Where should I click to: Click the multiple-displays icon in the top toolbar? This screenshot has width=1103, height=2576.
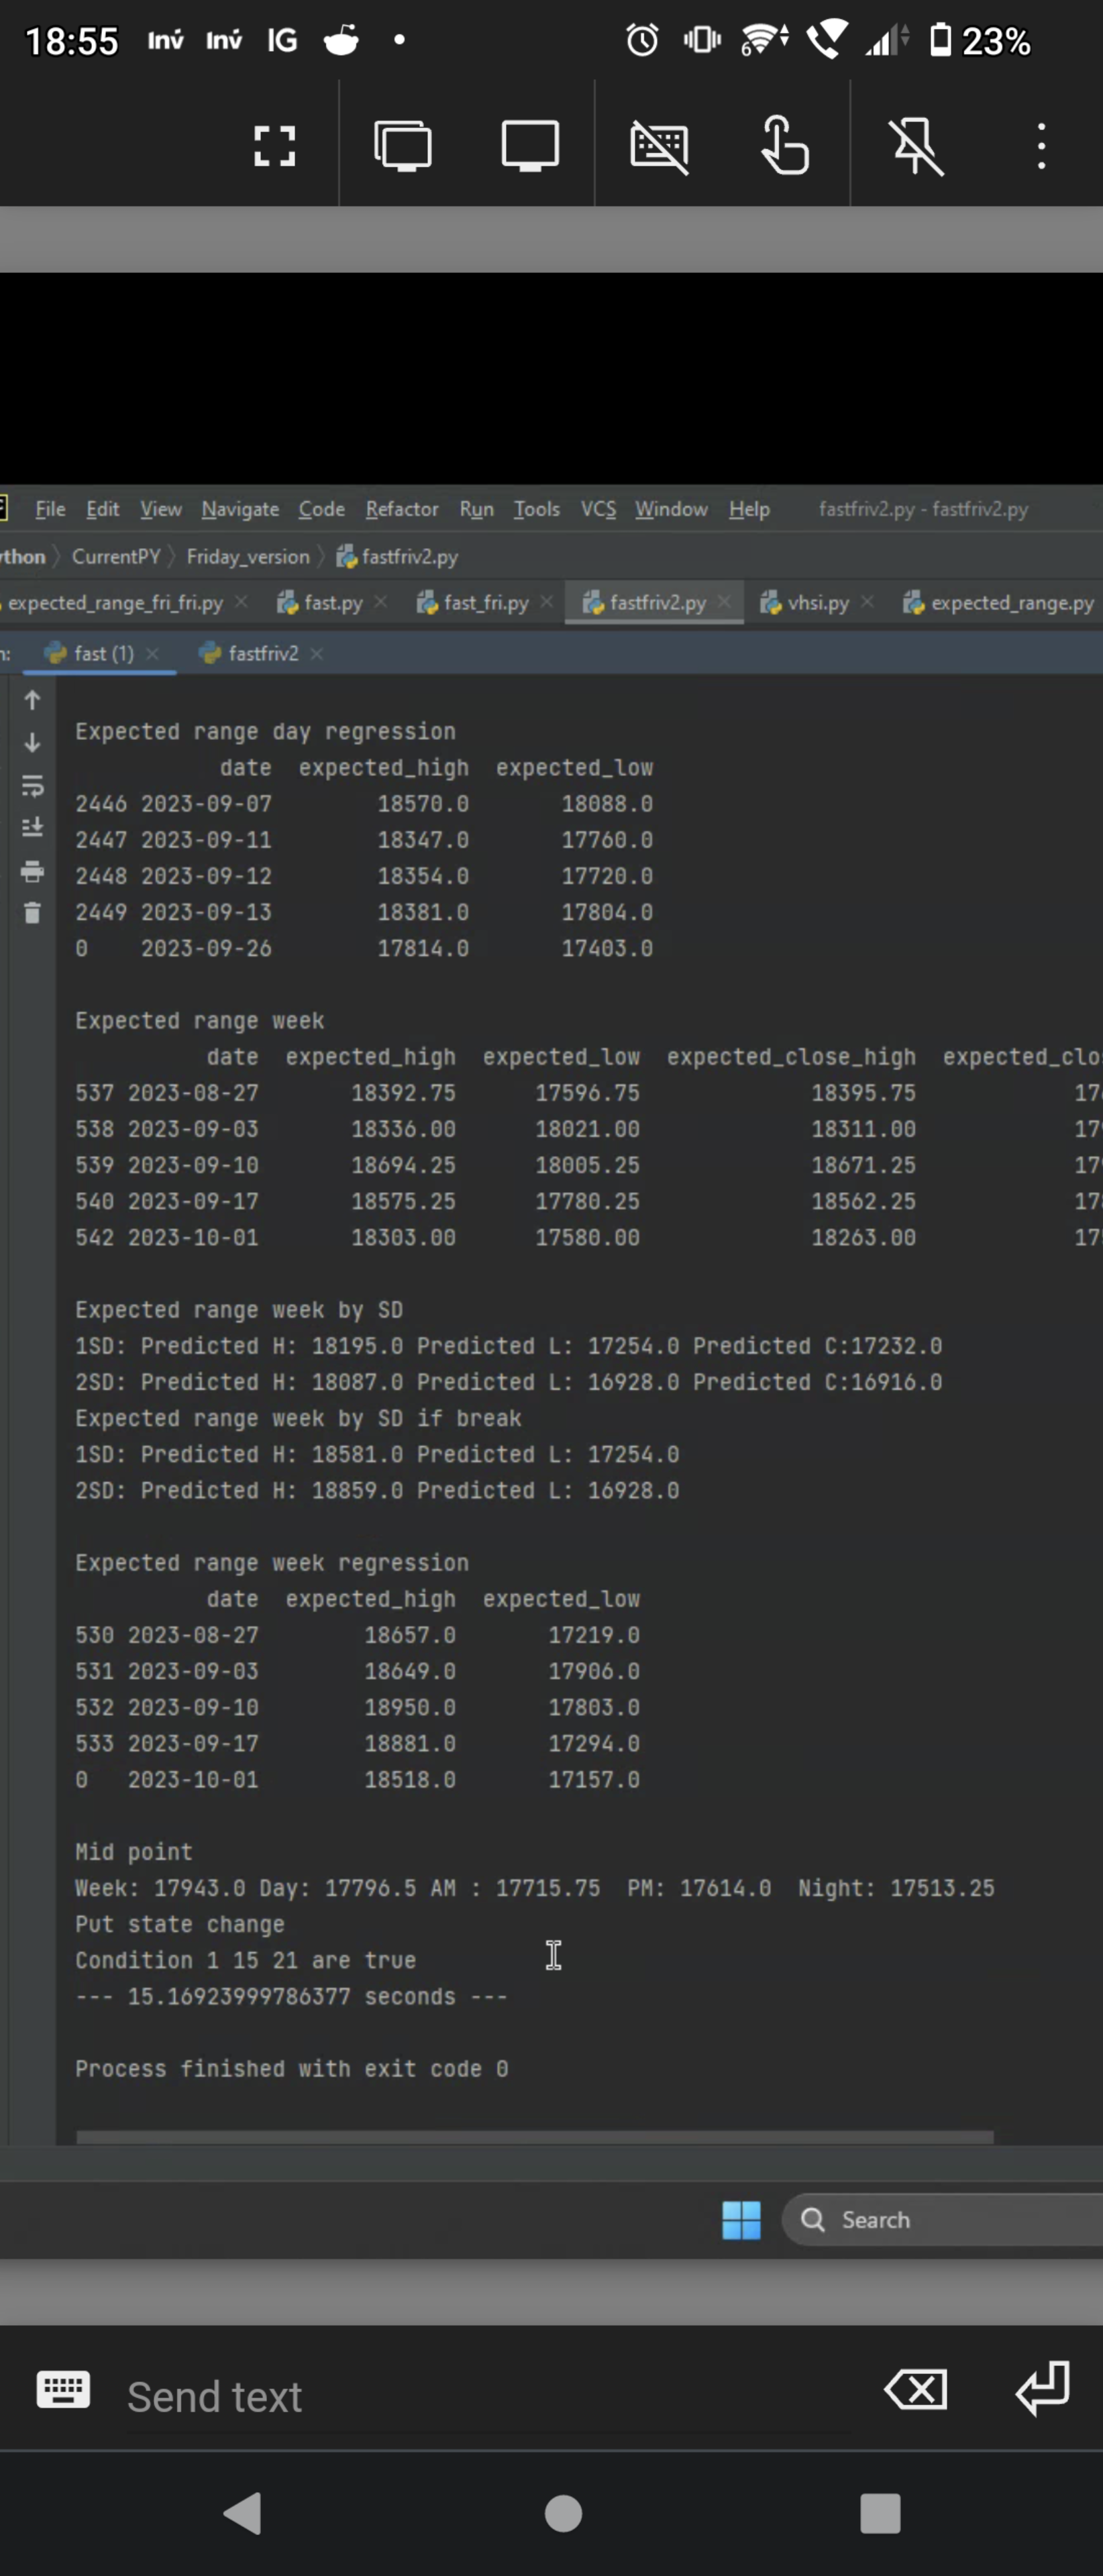(403, 146)
